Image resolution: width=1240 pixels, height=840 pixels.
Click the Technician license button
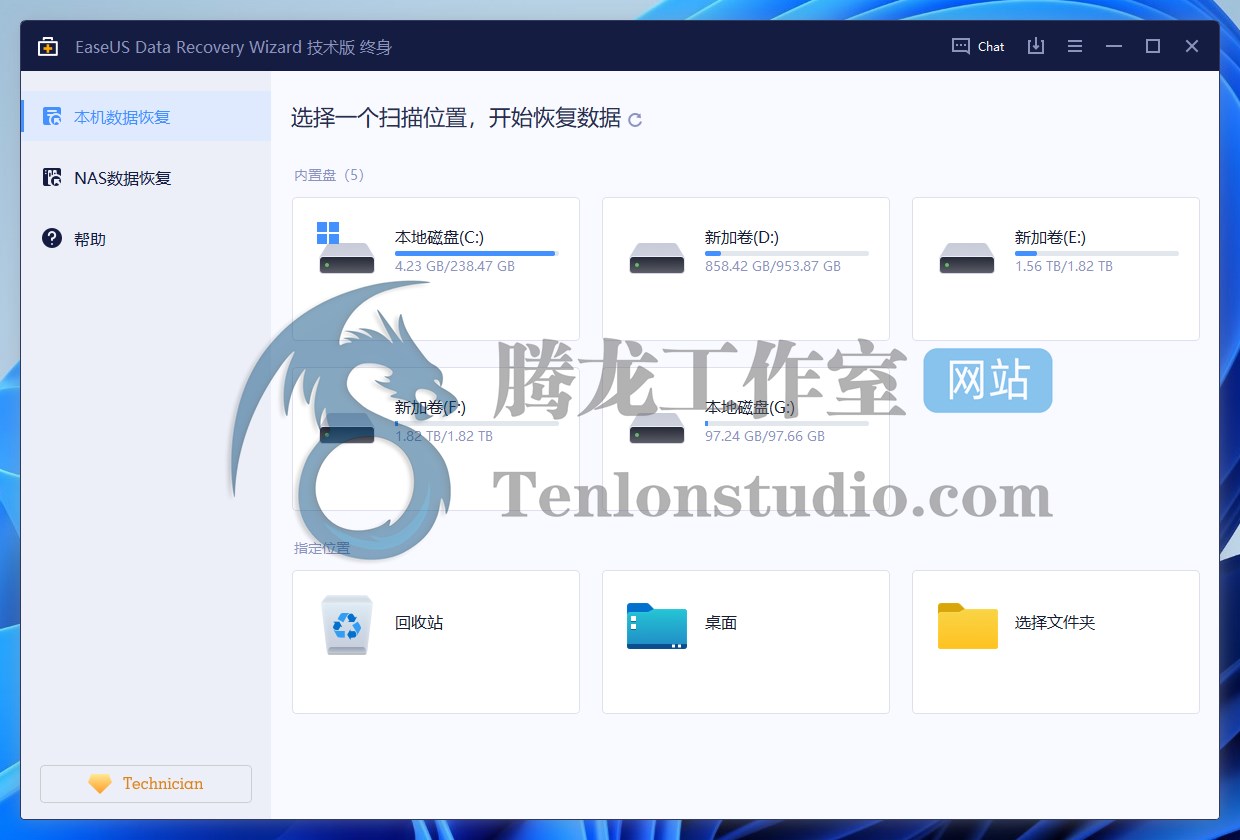click(146, 784)
